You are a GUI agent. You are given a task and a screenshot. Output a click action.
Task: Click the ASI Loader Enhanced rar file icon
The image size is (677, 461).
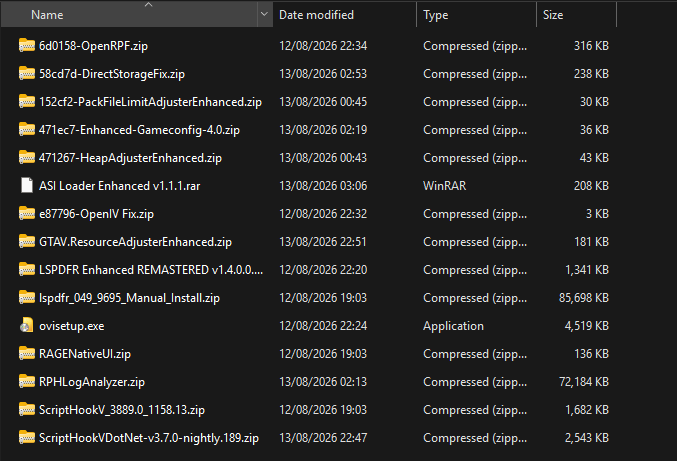27,185
